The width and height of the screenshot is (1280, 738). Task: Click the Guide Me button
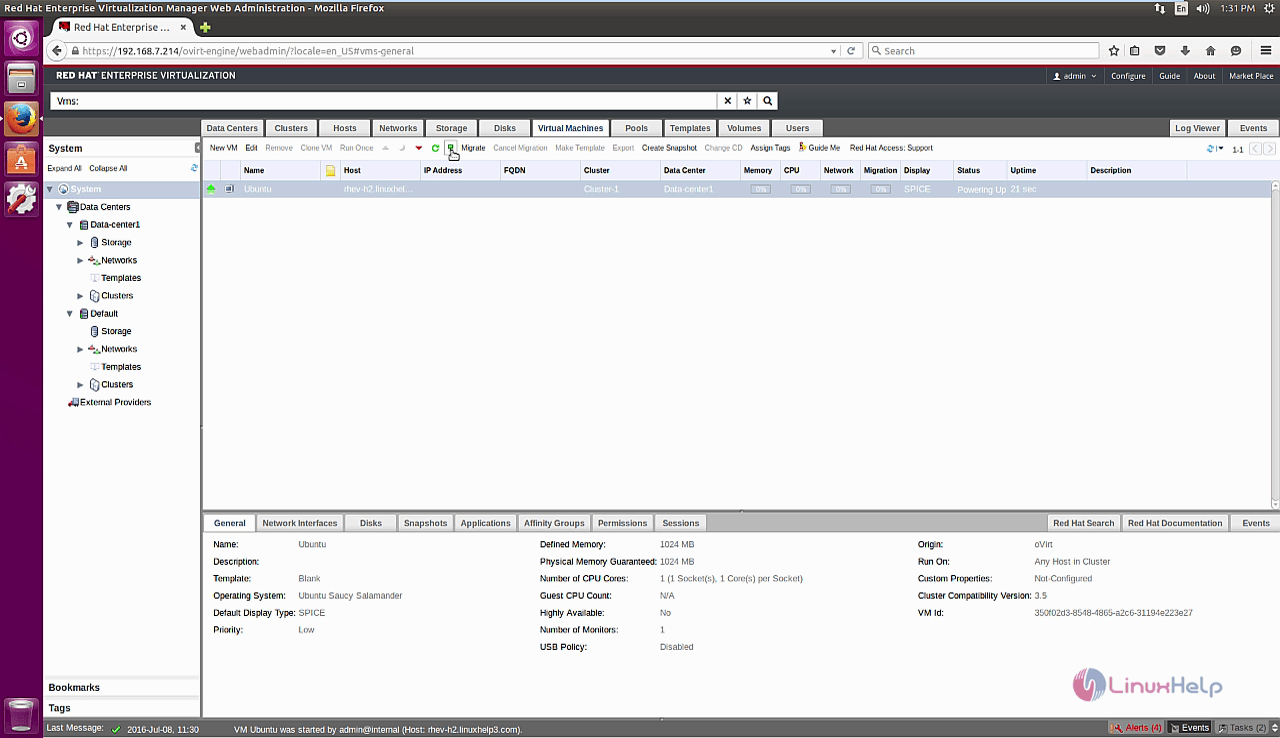[x=820, y=148]
